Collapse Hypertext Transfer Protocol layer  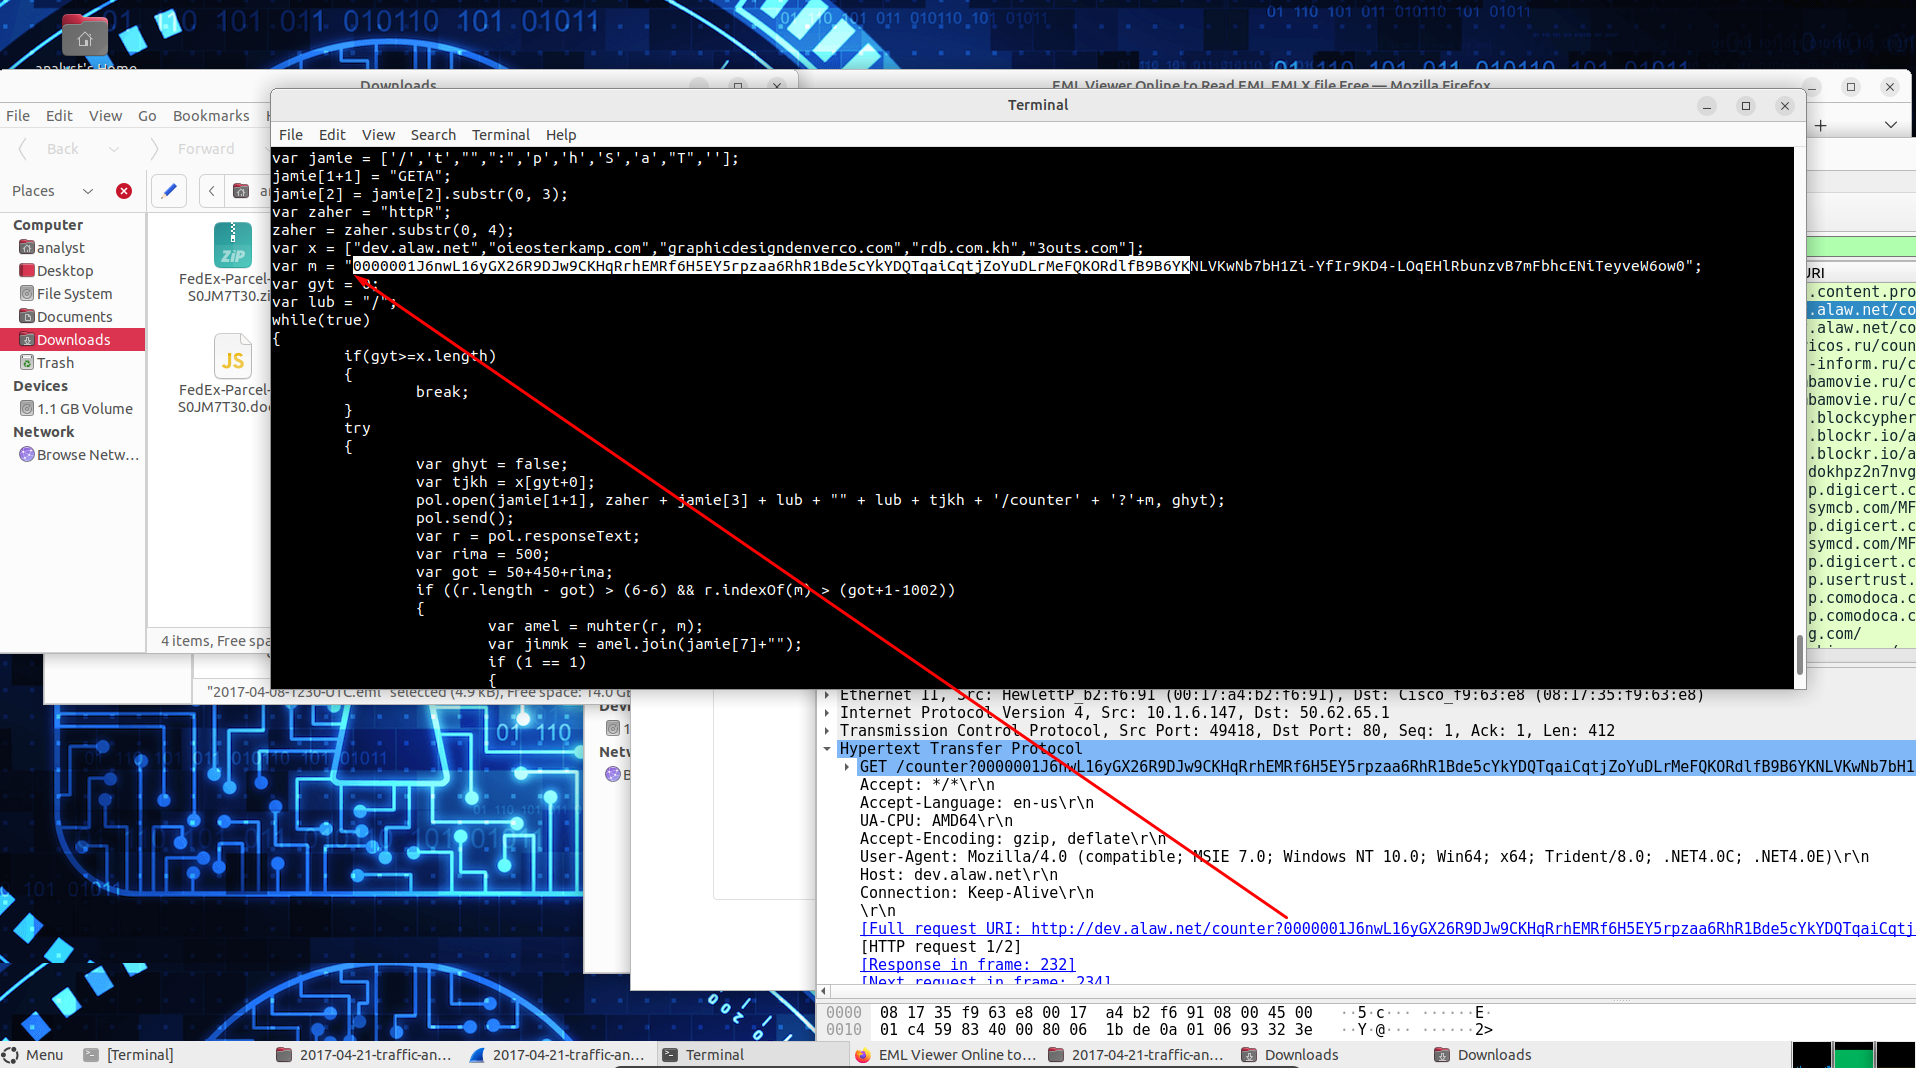coord(827,749)
